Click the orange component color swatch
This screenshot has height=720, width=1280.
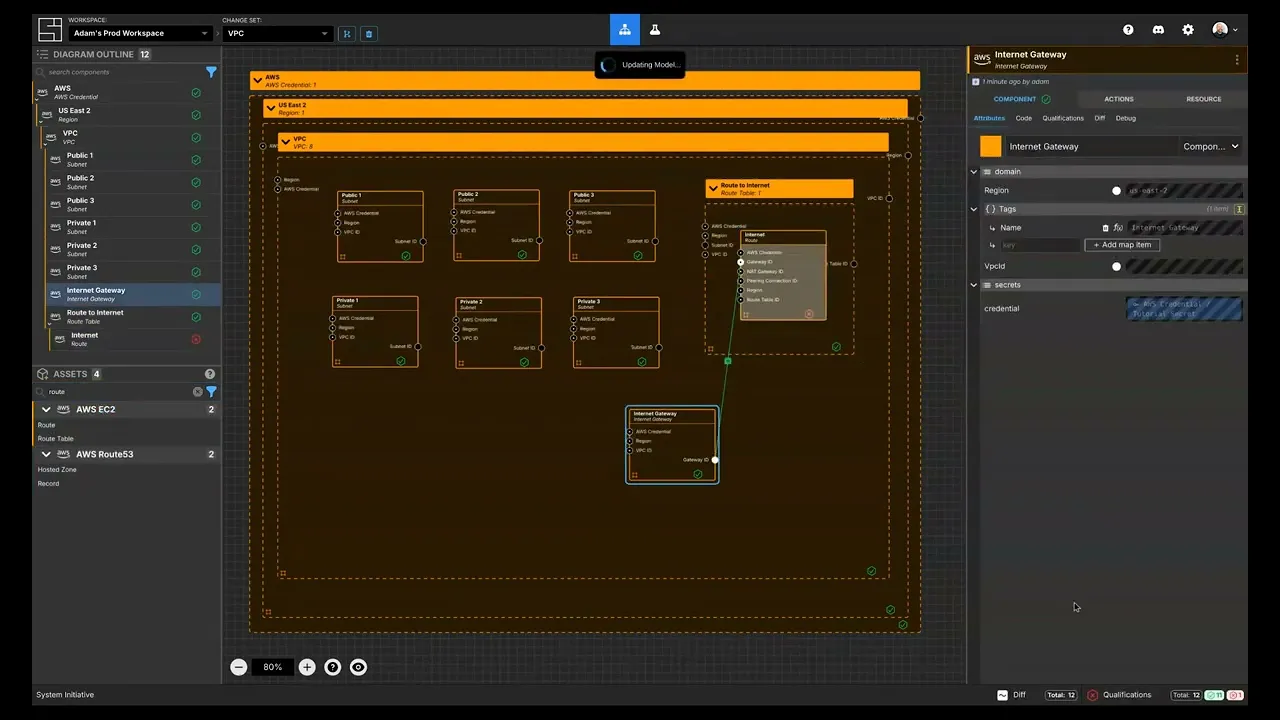coord(990,147)
